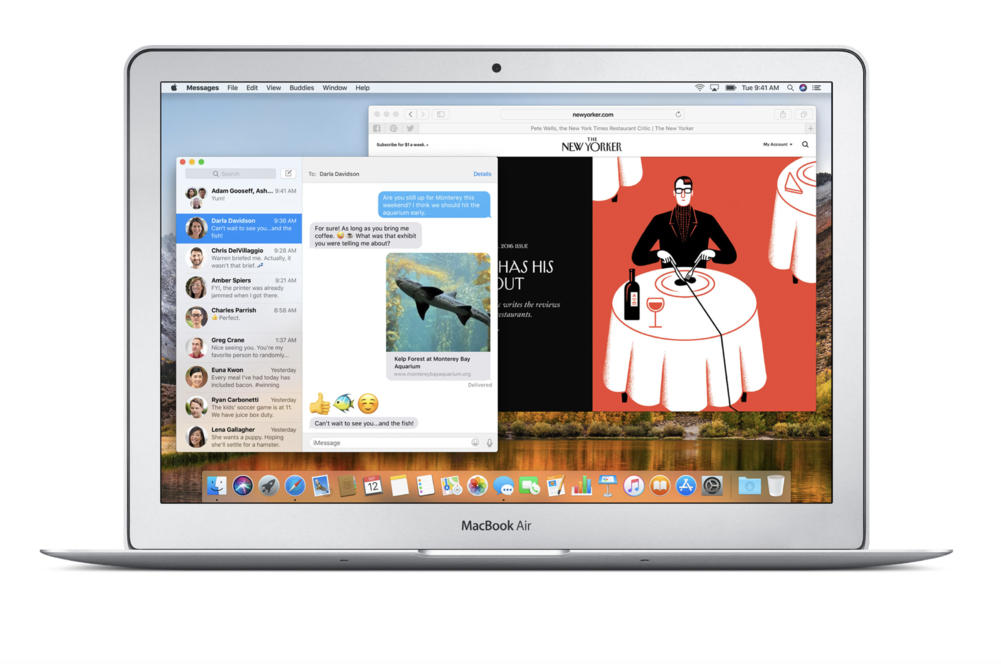Viewport: 1001px width, 665px height.
Task: Click the iMessage text input field
Action: 370,442
